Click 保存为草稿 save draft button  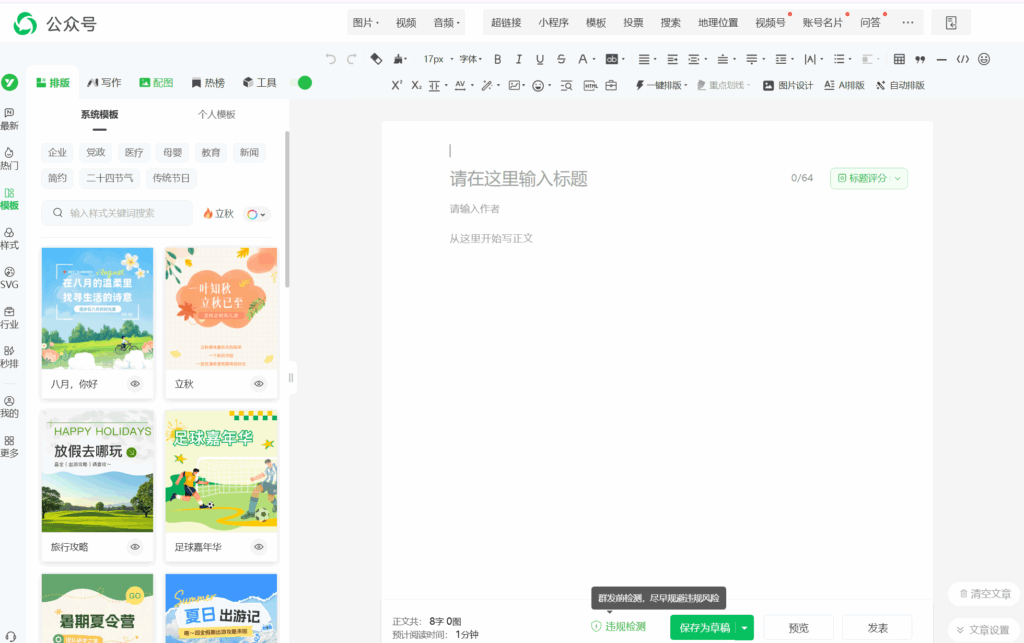click(704, 628)
